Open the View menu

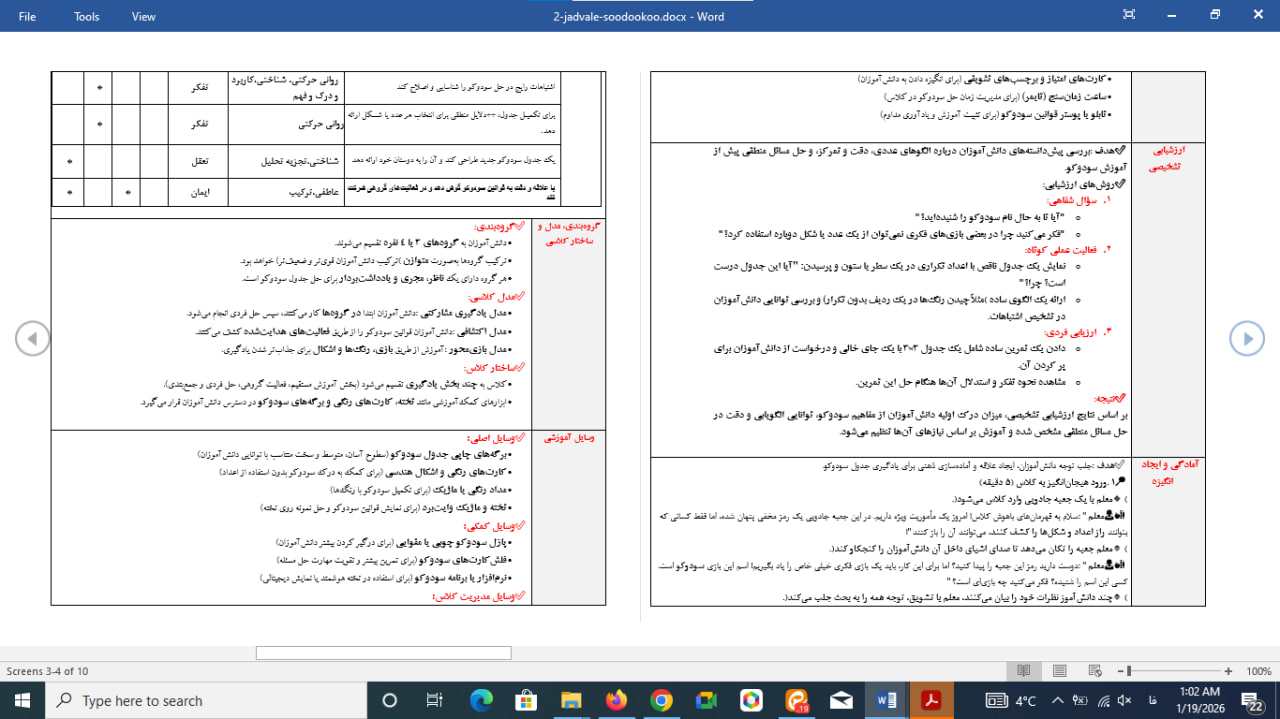[144, 16]
